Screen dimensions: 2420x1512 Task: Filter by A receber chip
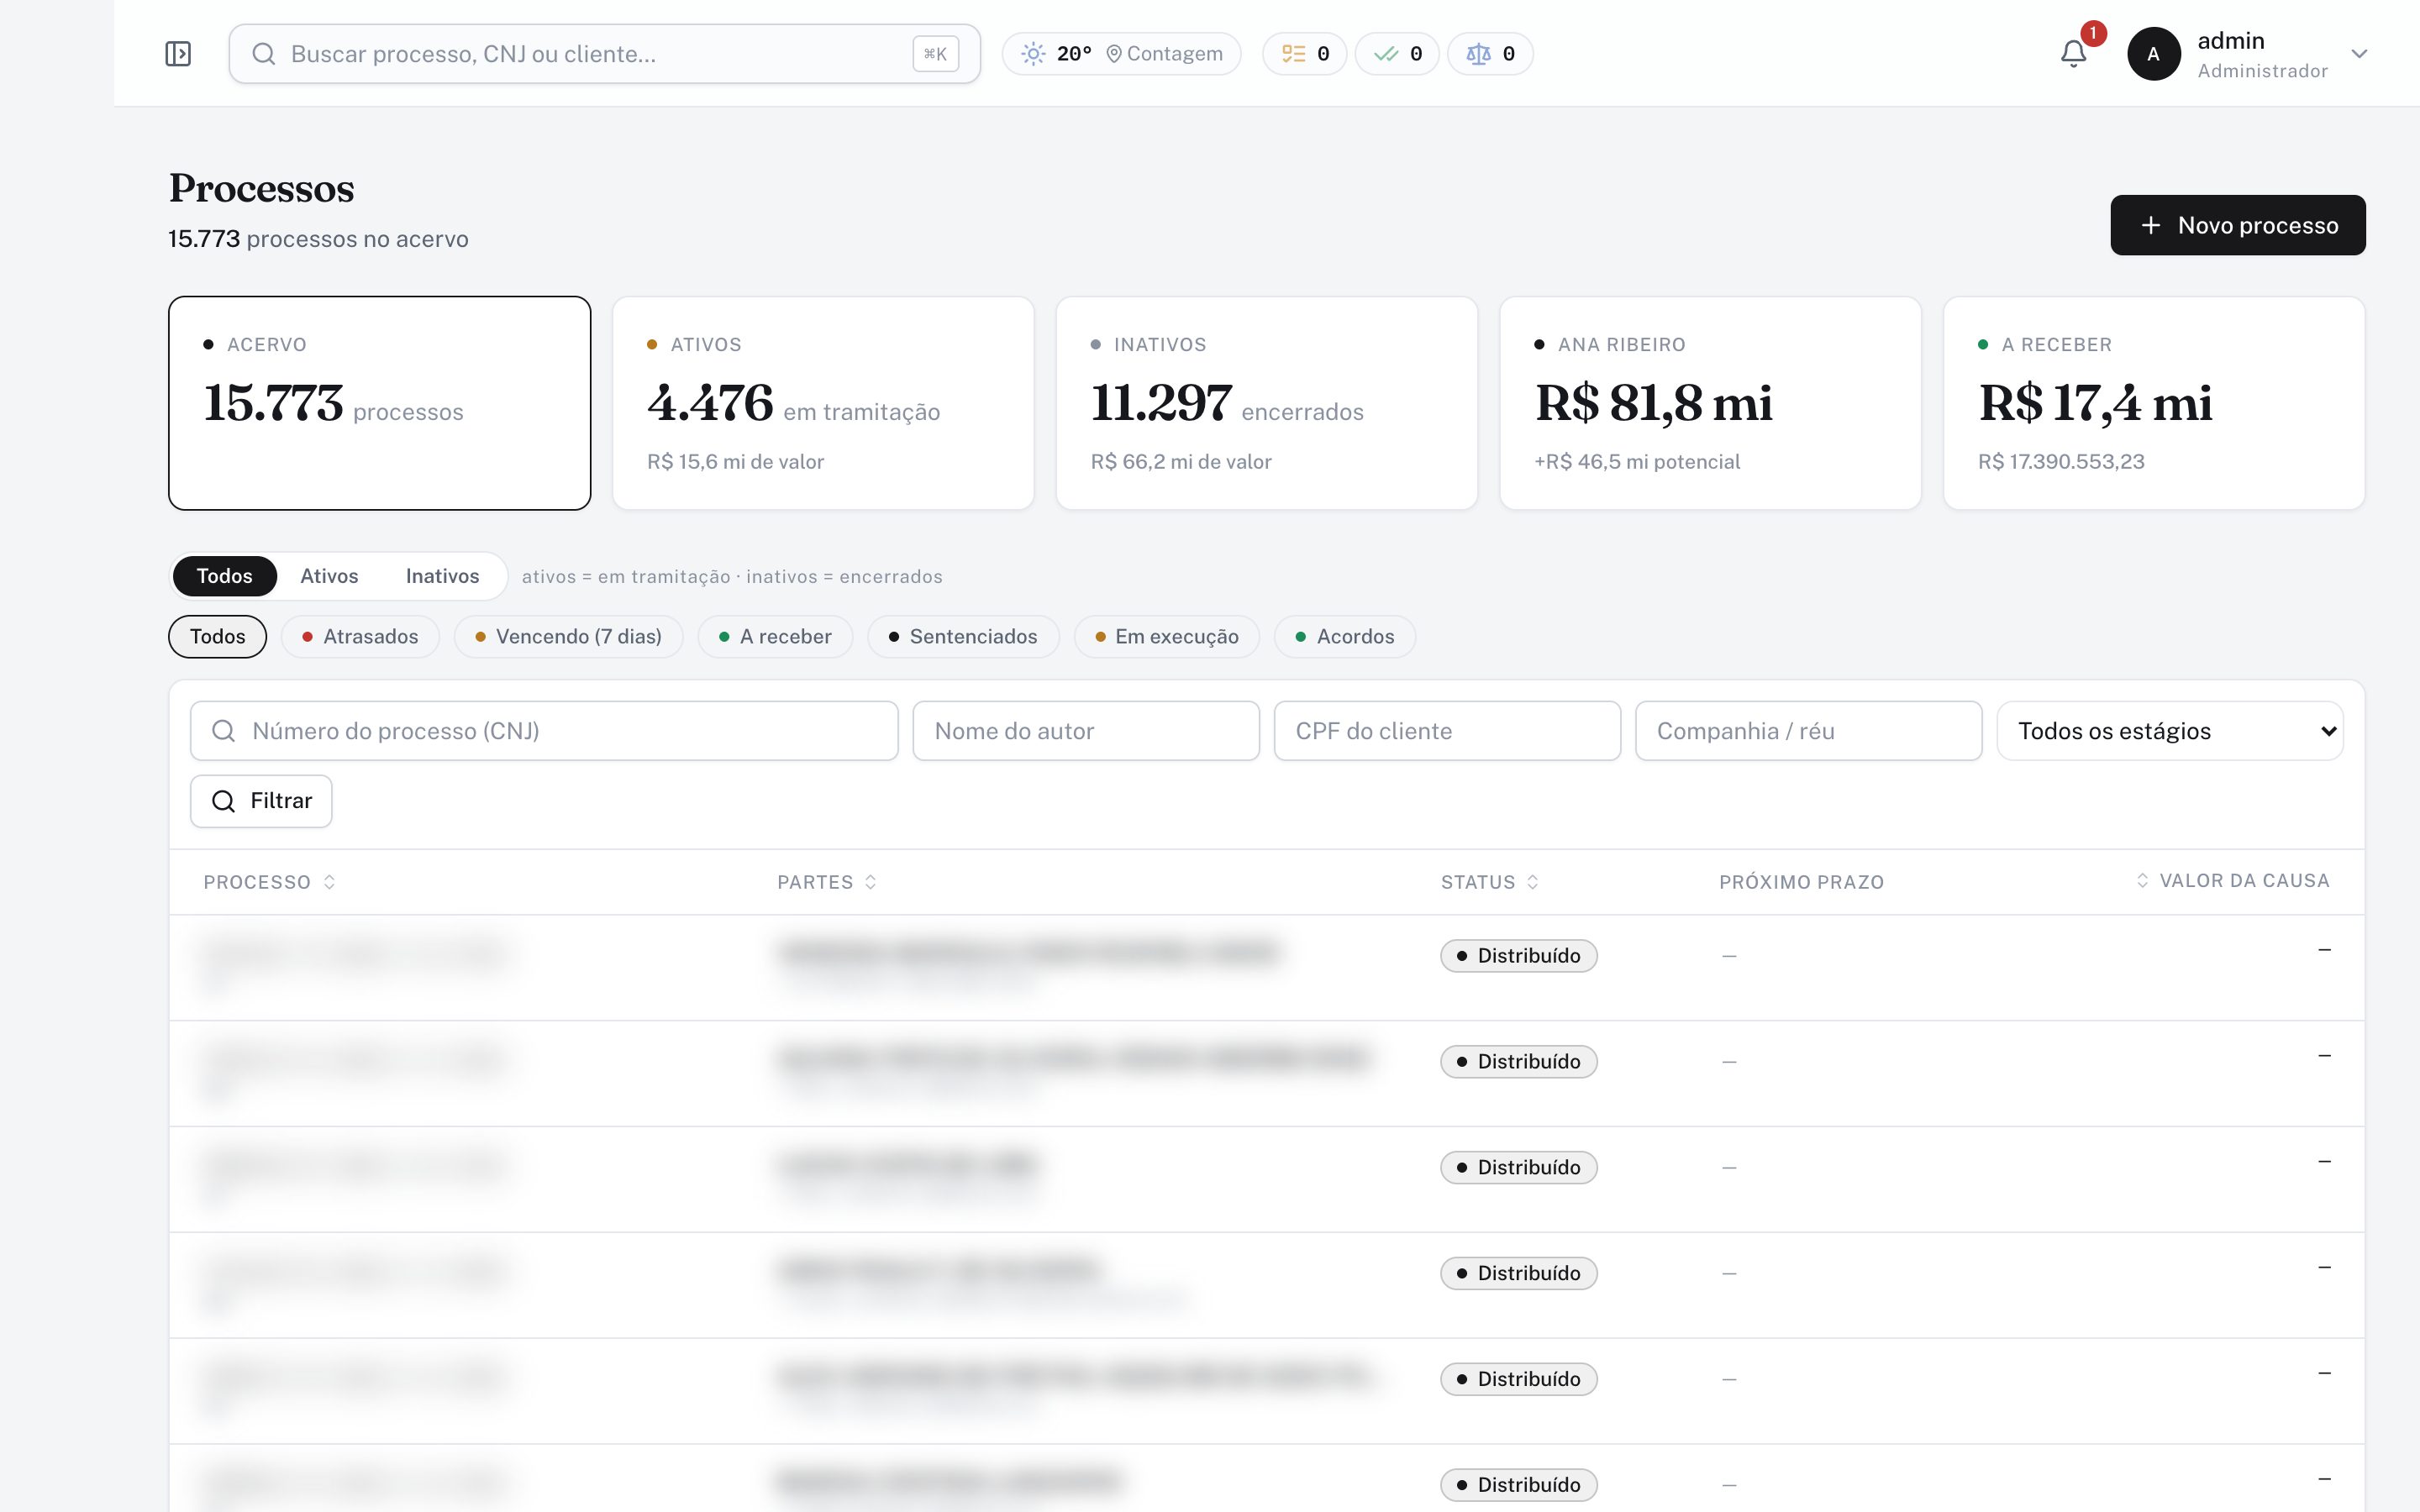[x=775, y=637]
